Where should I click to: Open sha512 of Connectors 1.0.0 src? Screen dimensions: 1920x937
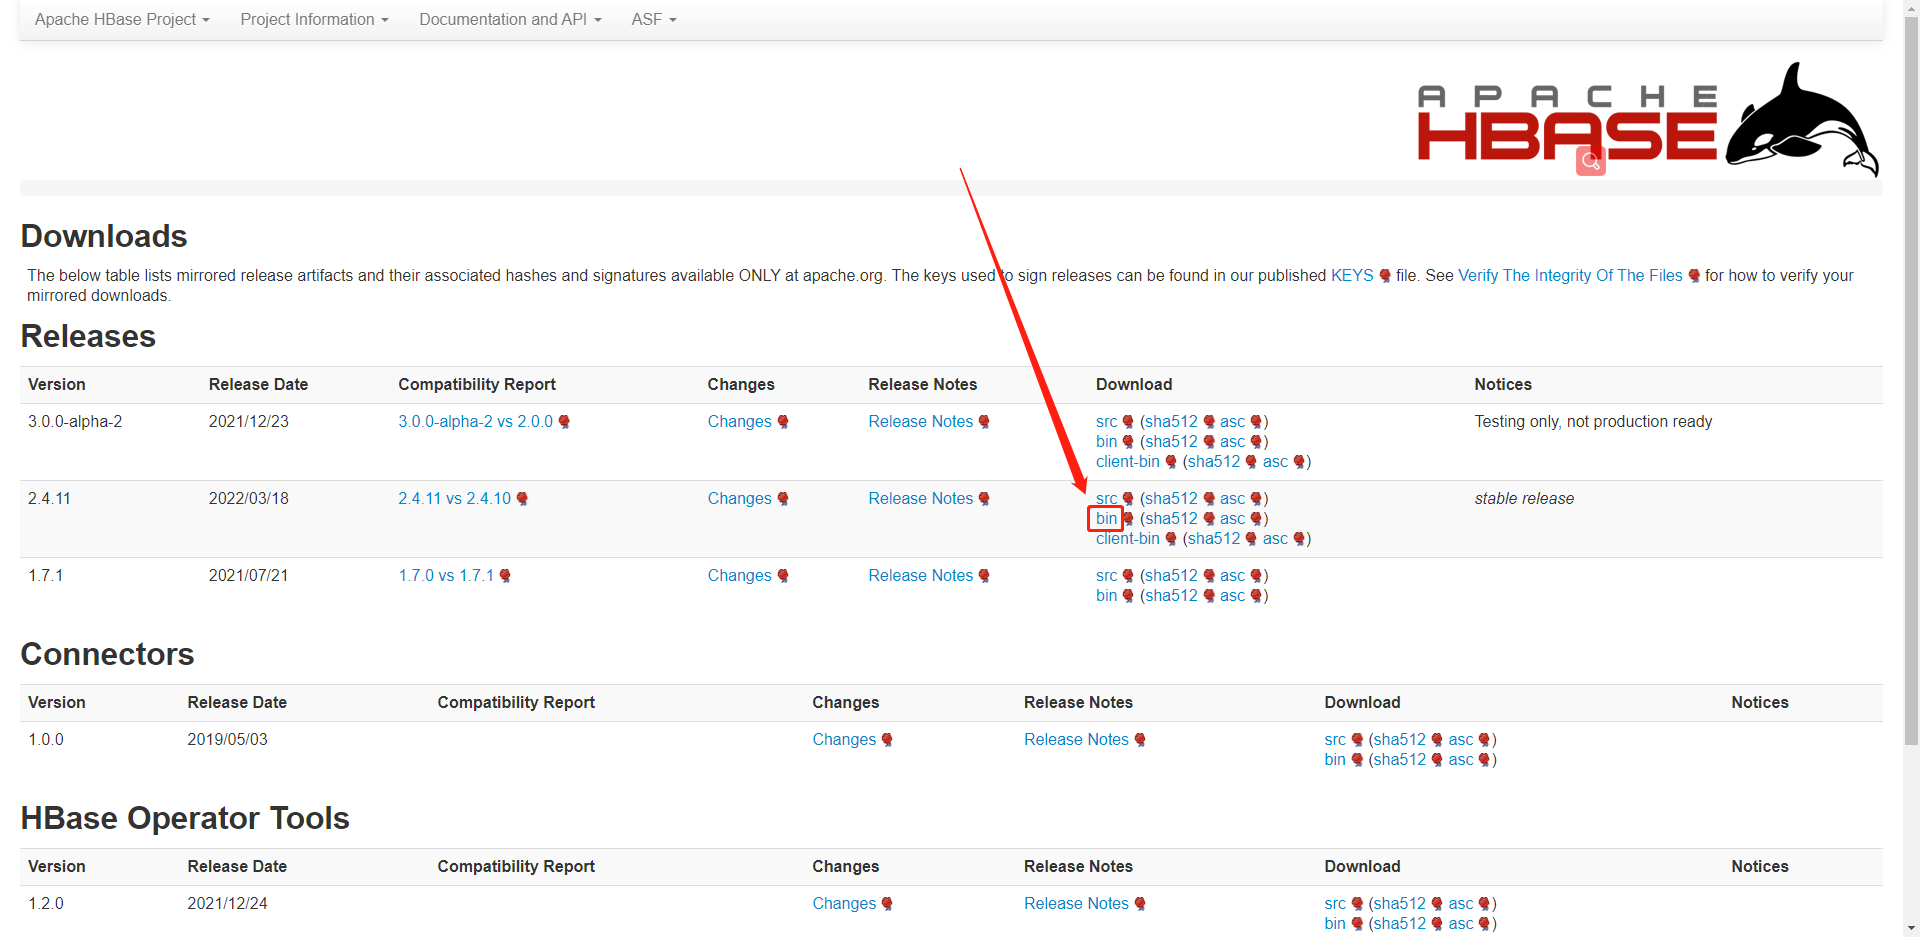click(x=1399, y=739)
